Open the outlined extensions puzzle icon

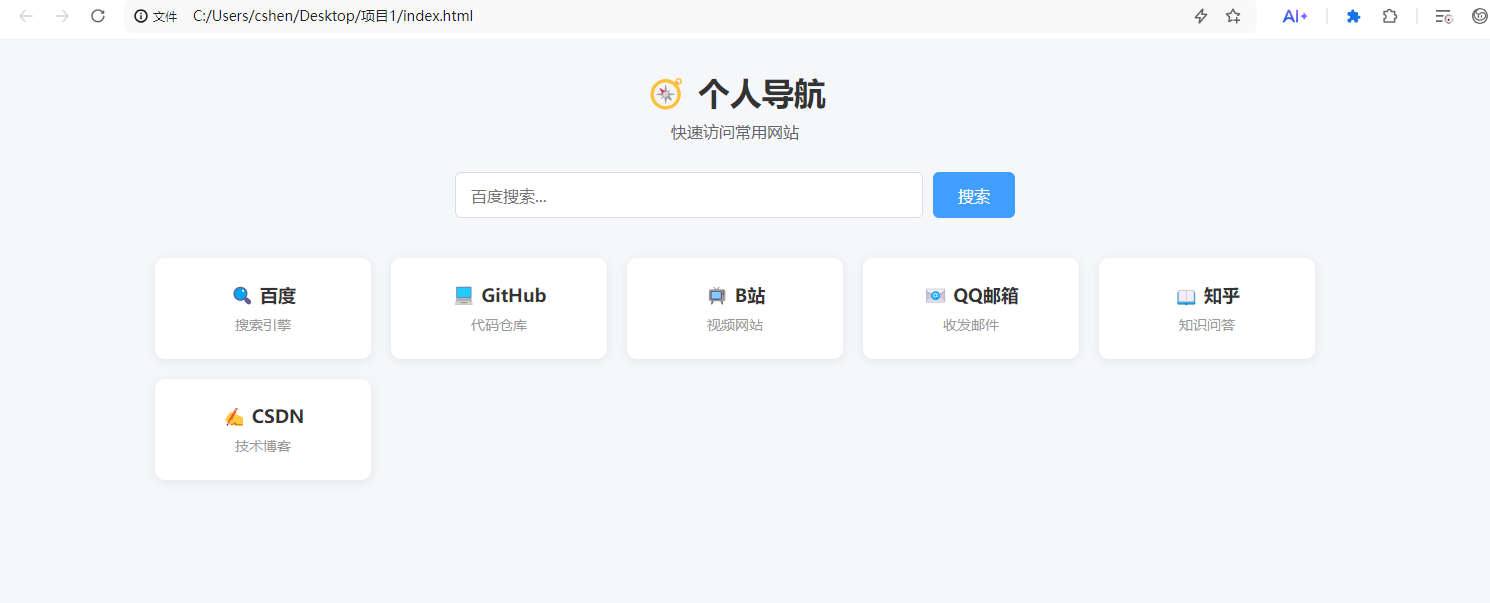(1389, 16)
